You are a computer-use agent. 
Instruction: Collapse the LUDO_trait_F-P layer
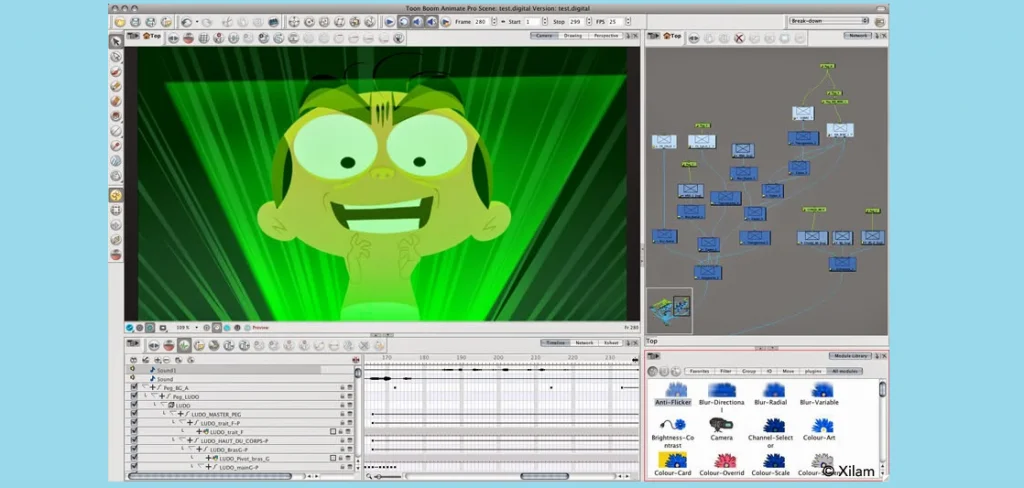pyautogui.click(x=182, y=423)
